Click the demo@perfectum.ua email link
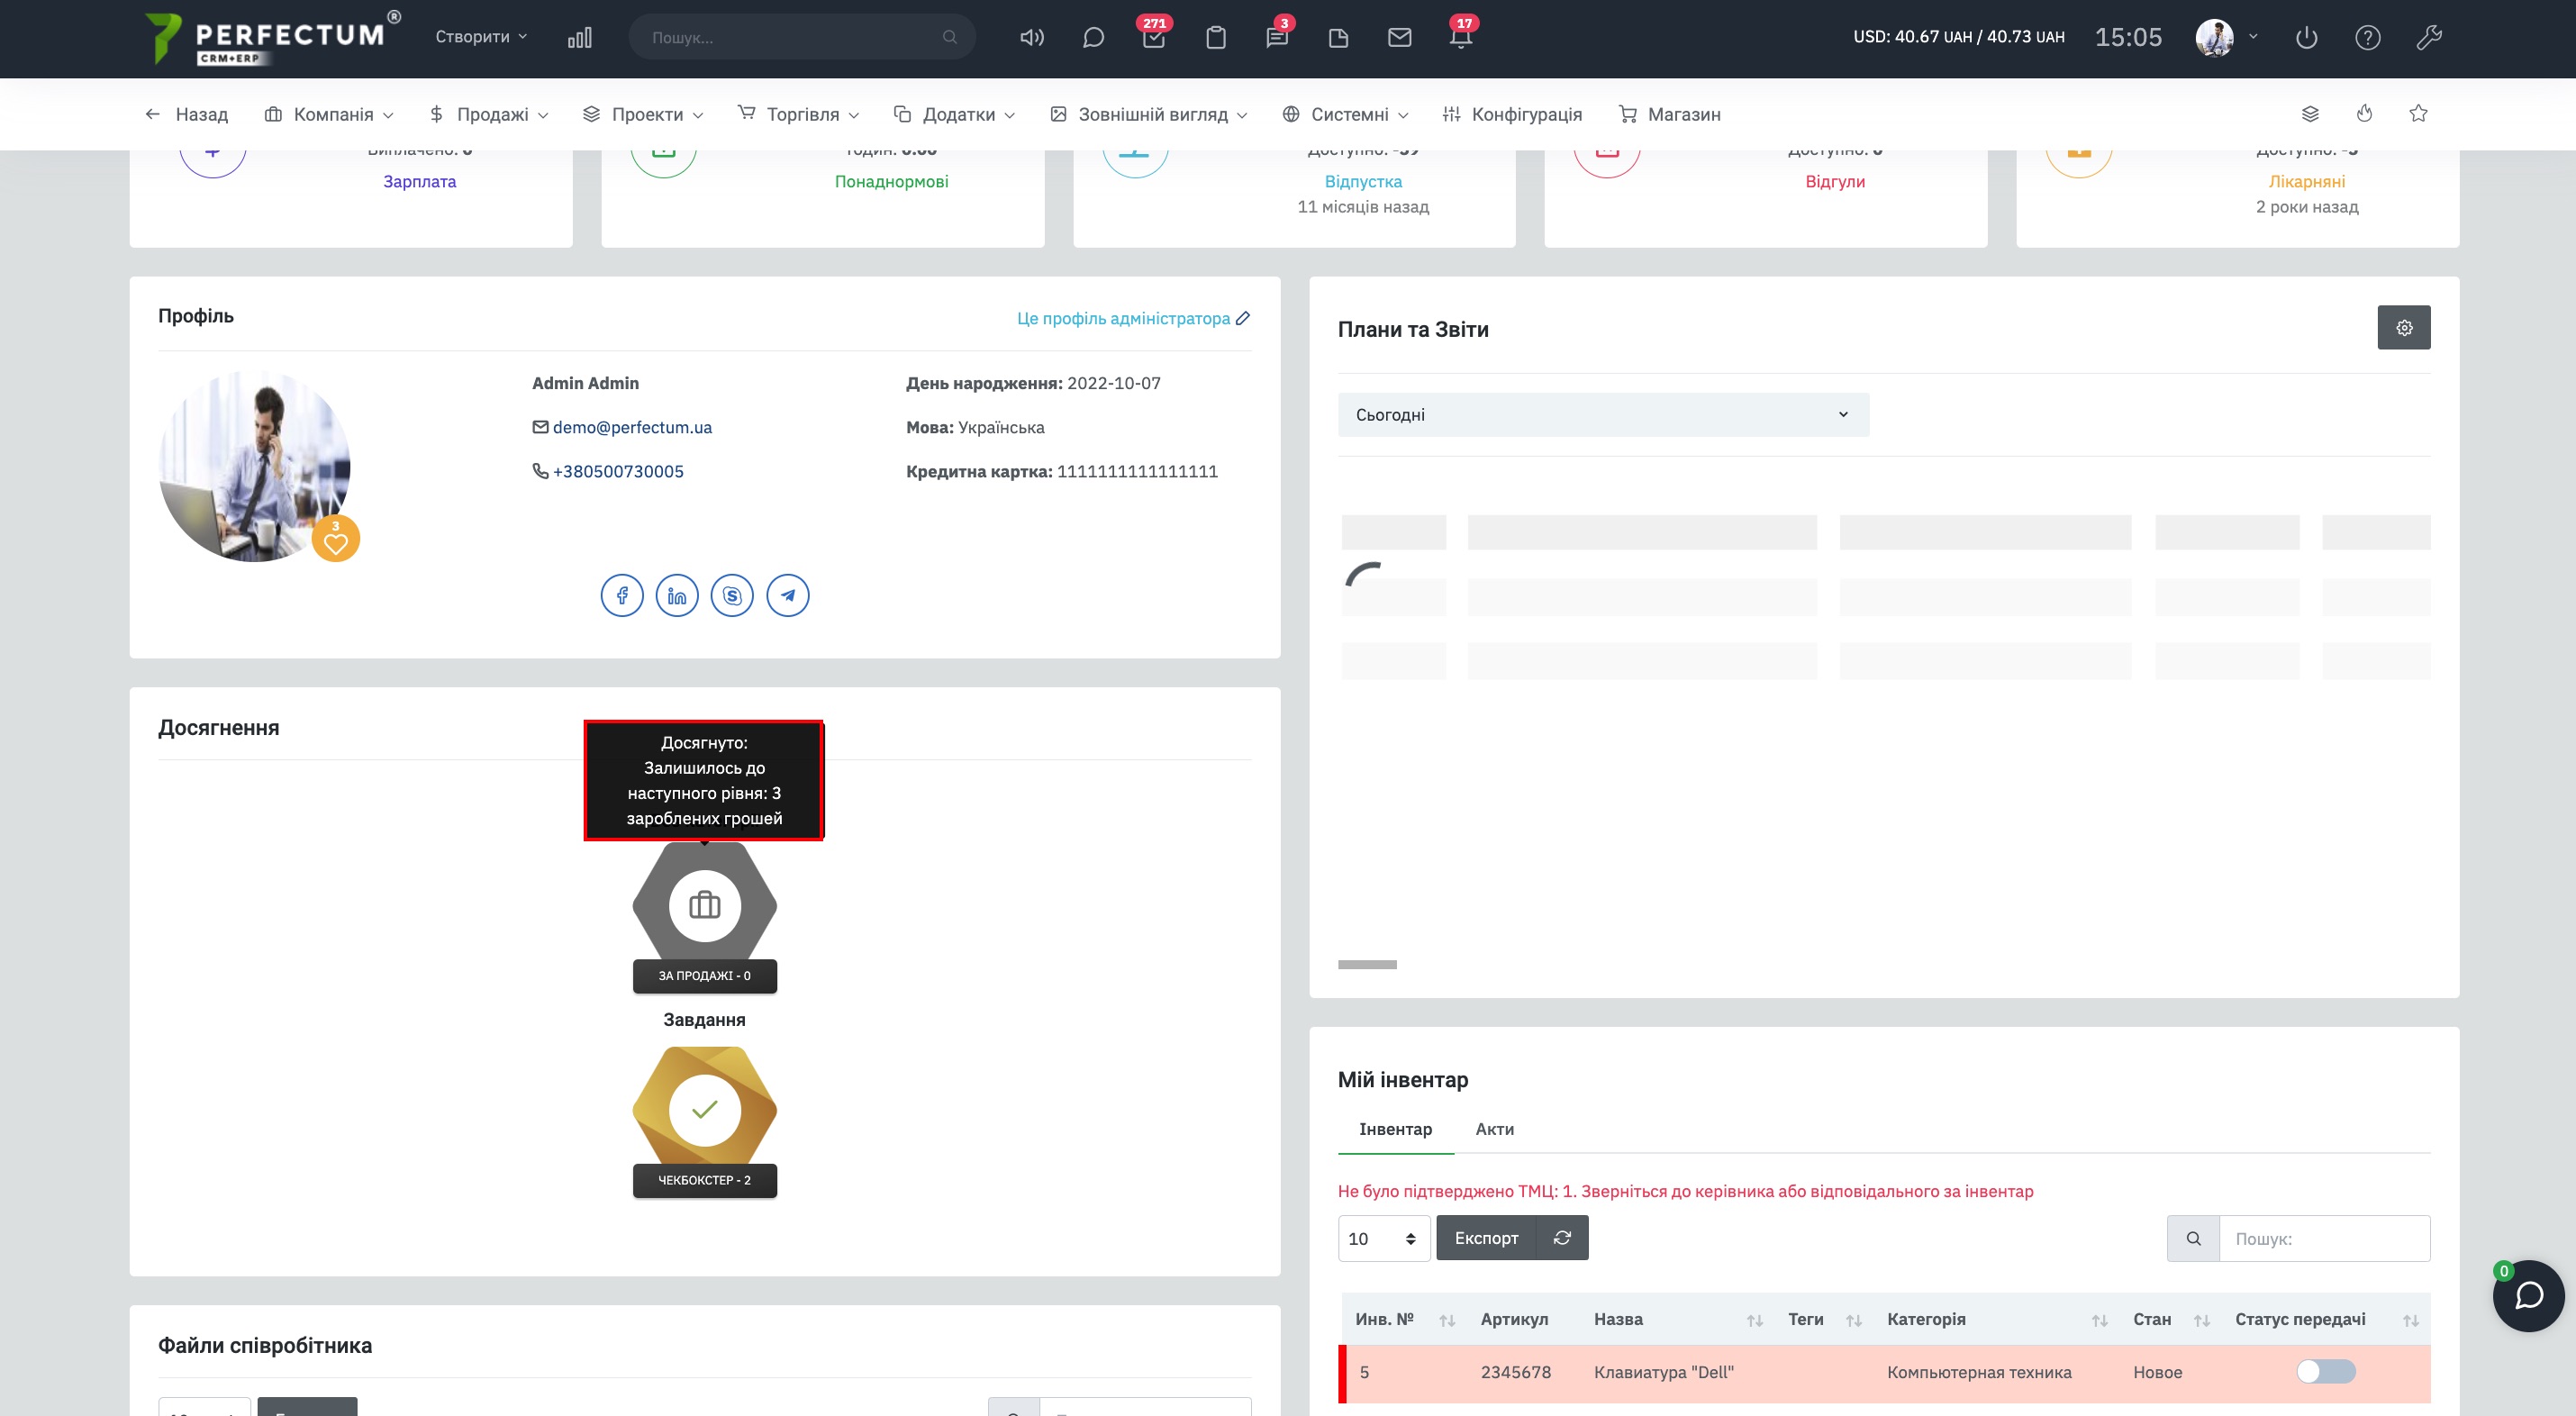The width and height of the screenshot is (2576, 1416). point(632,427)
